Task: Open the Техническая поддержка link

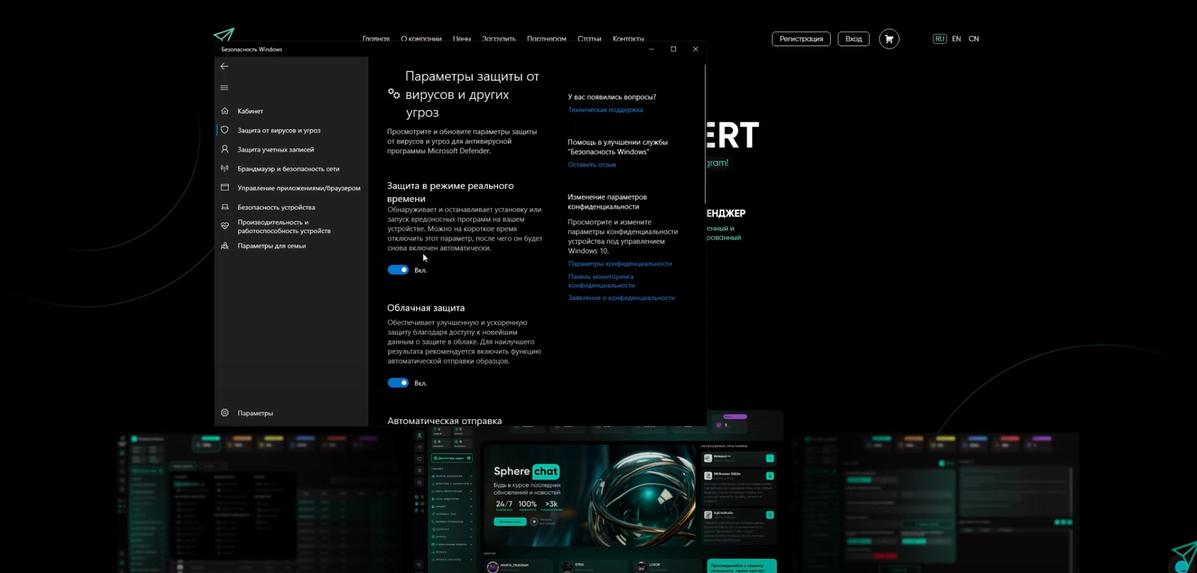Action: tap(605, 110)
